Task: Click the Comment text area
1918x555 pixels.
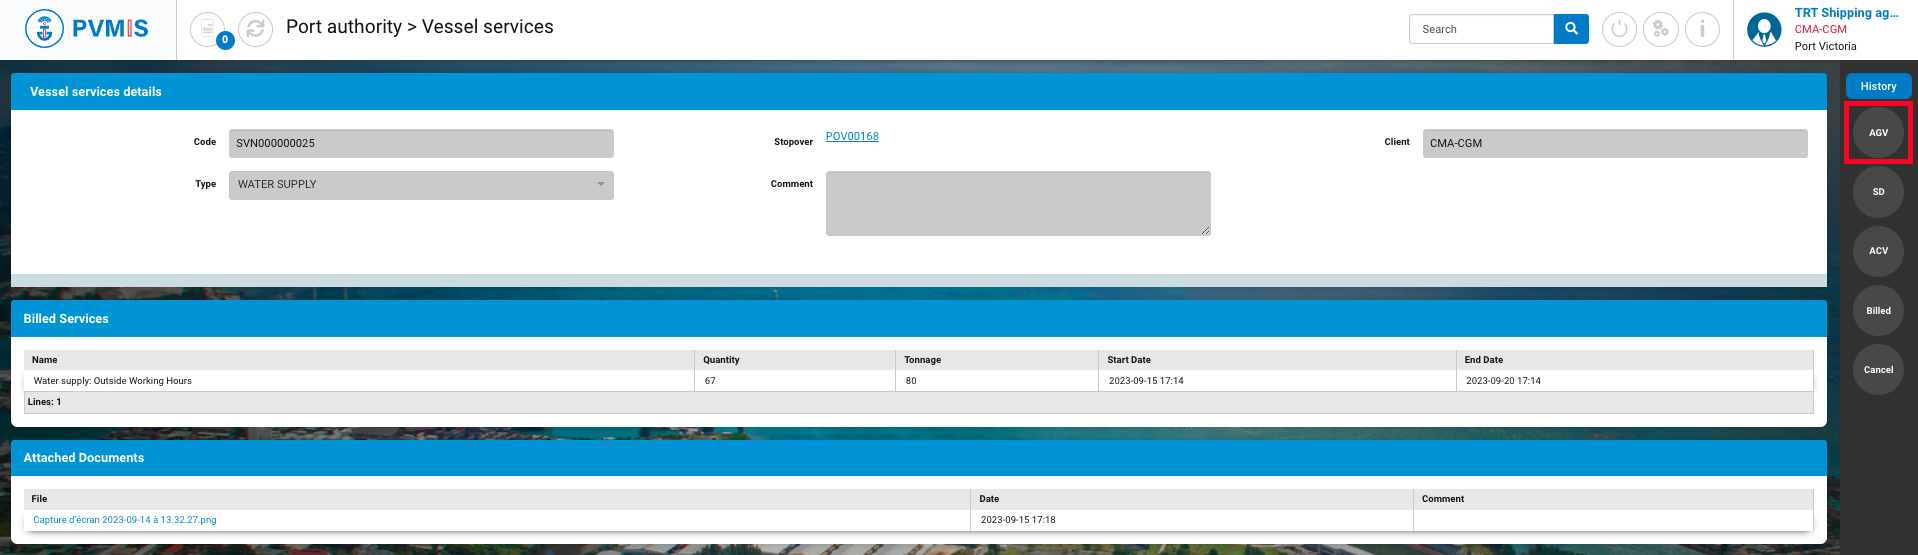Action: point(1017,204)
